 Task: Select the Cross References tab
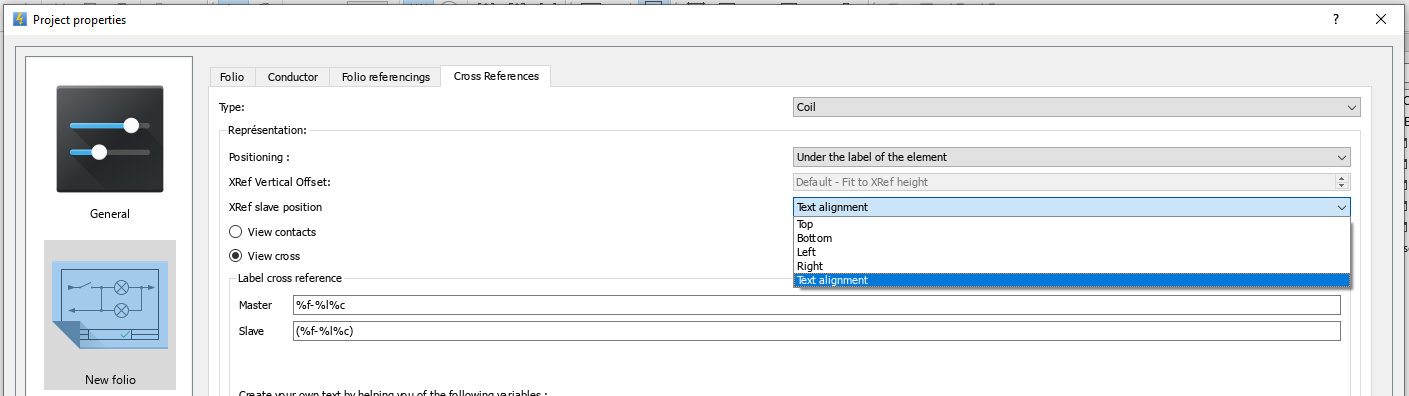point(496,76)
